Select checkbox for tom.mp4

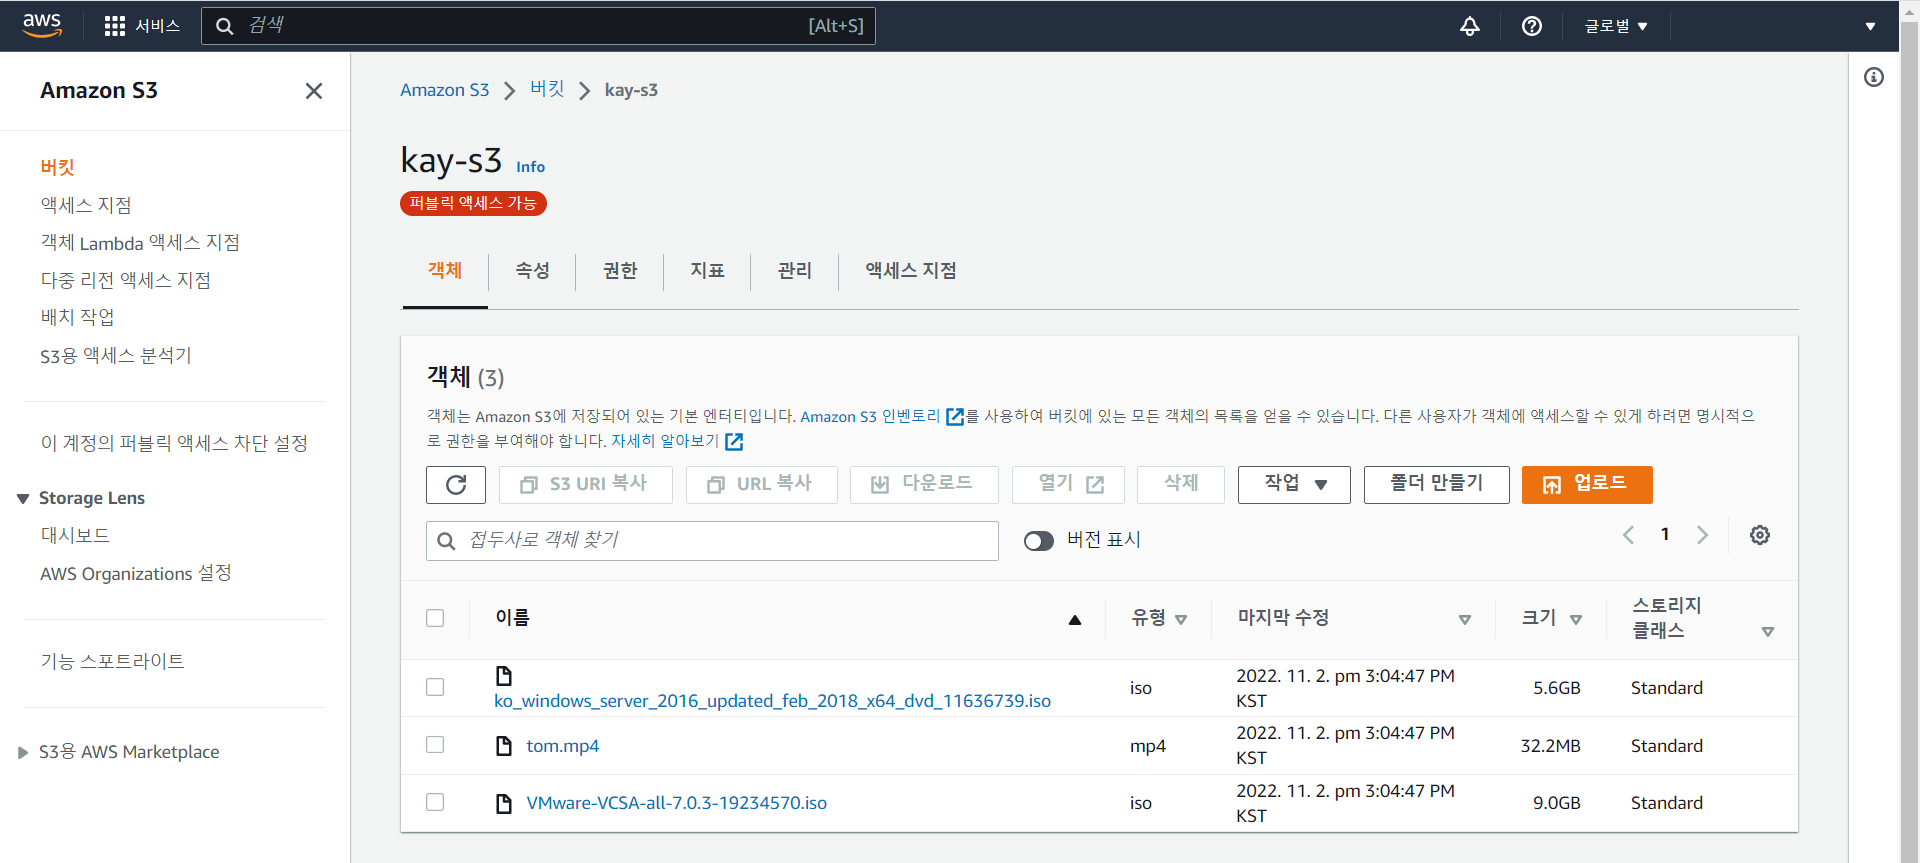(x=435, y=745)
